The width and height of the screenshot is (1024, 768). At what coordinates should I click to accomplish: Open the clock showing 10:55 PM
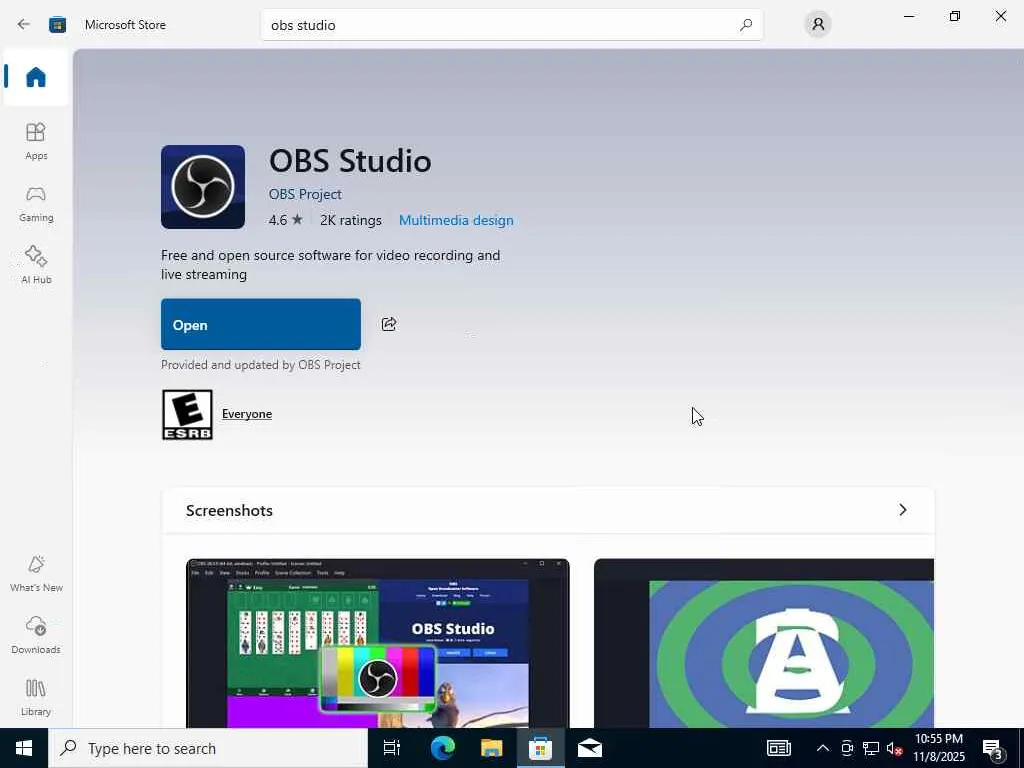point(938,748)
